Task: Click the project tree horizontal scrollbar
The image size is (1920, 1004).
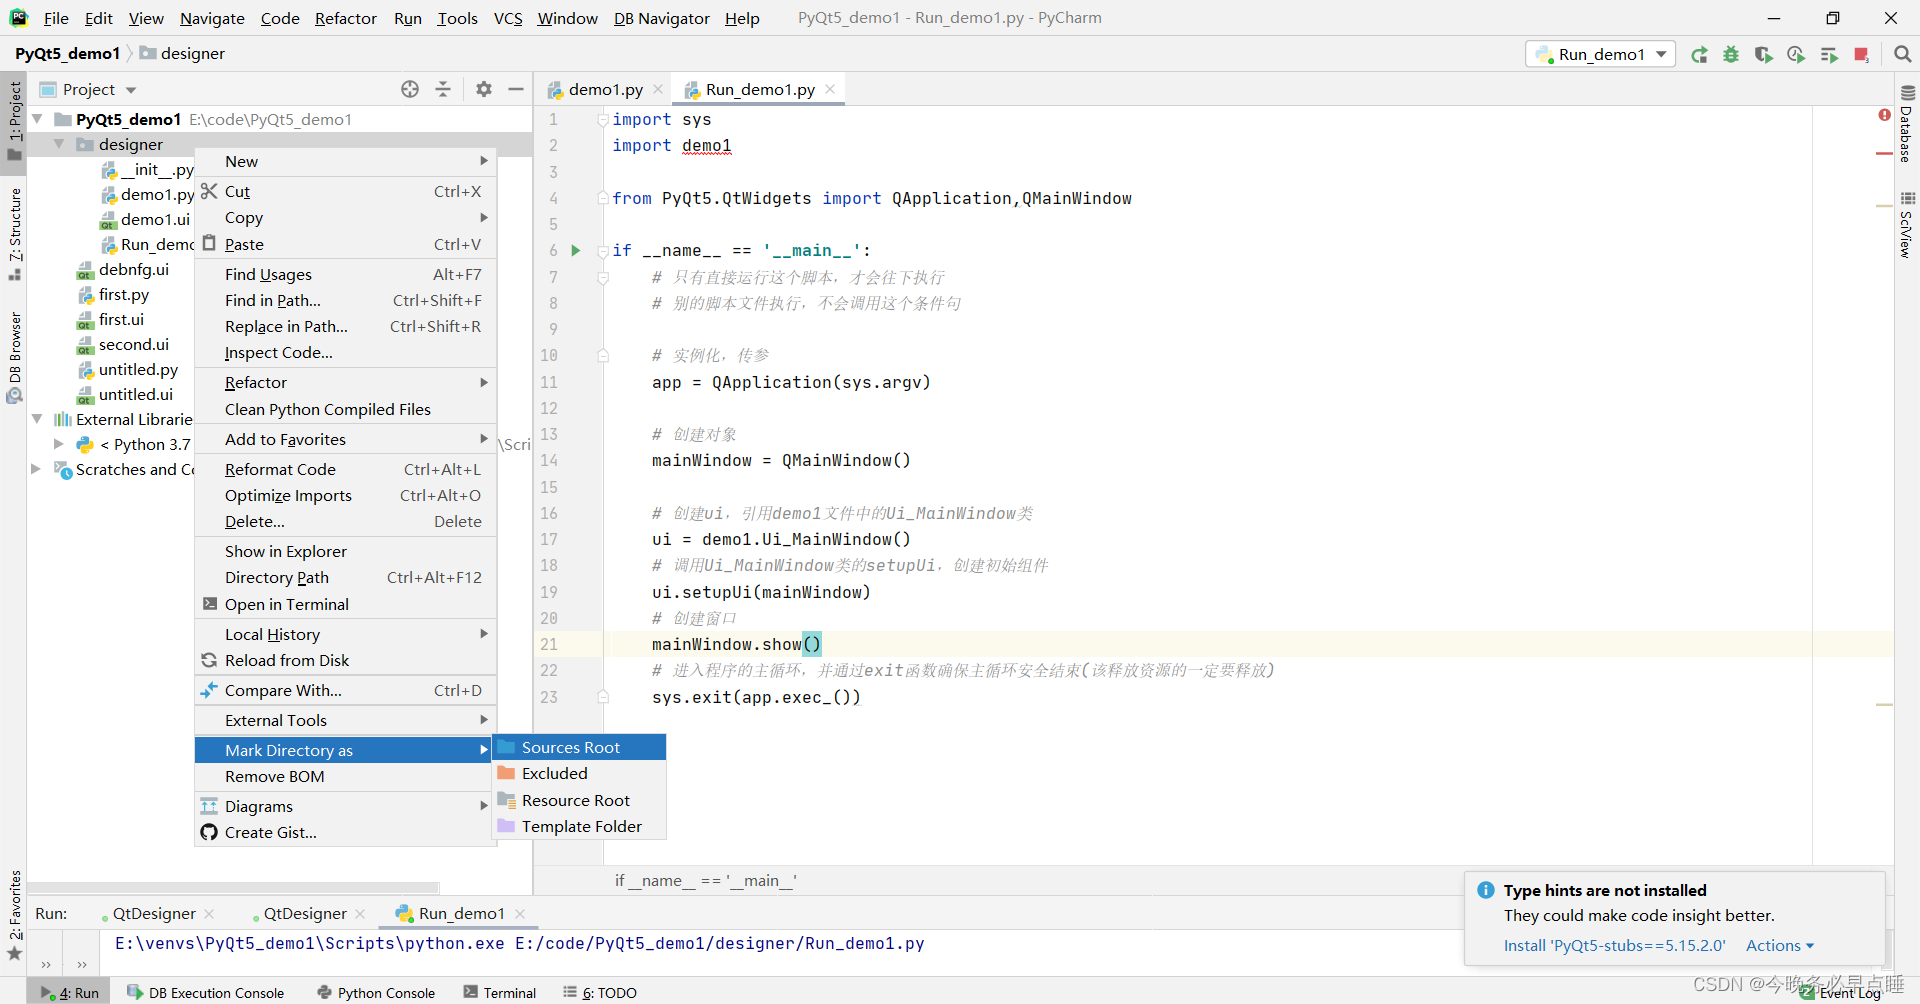Action: [x=234, y=887]
